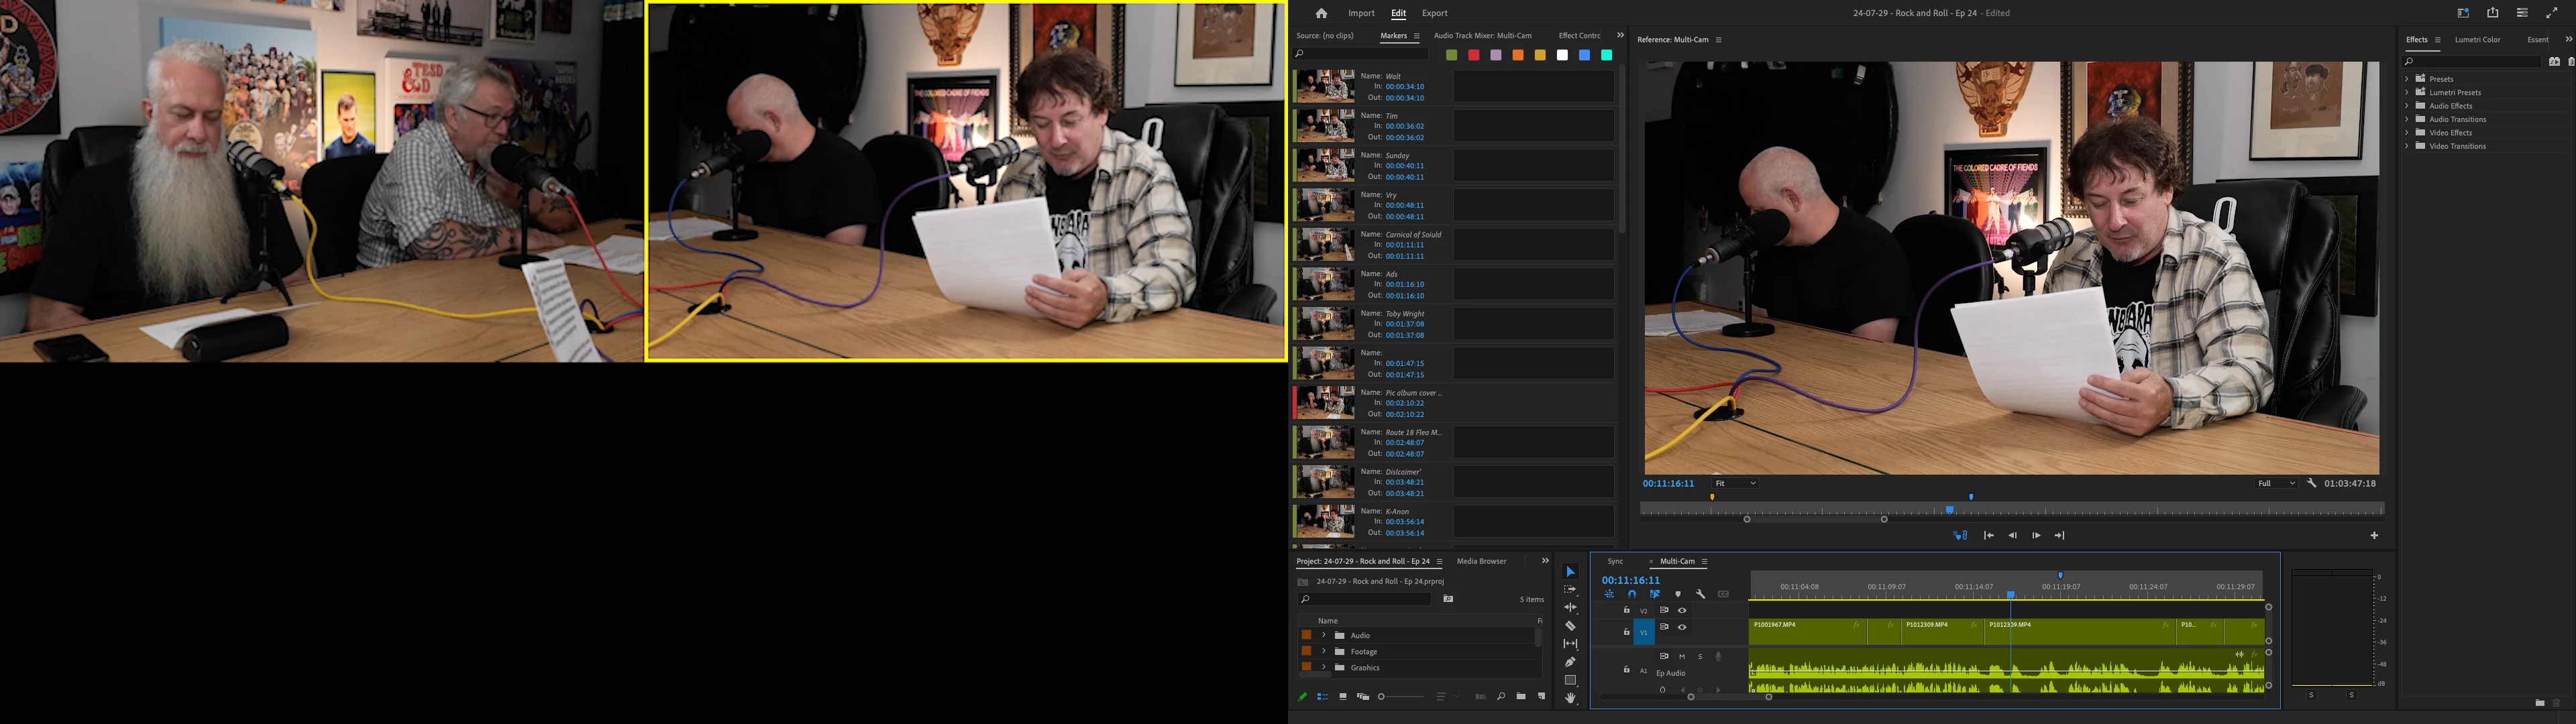Viewport: 2576px width, 724px height.
Task: Select the Track Select Forward tool
Action: coord(1570,590)
